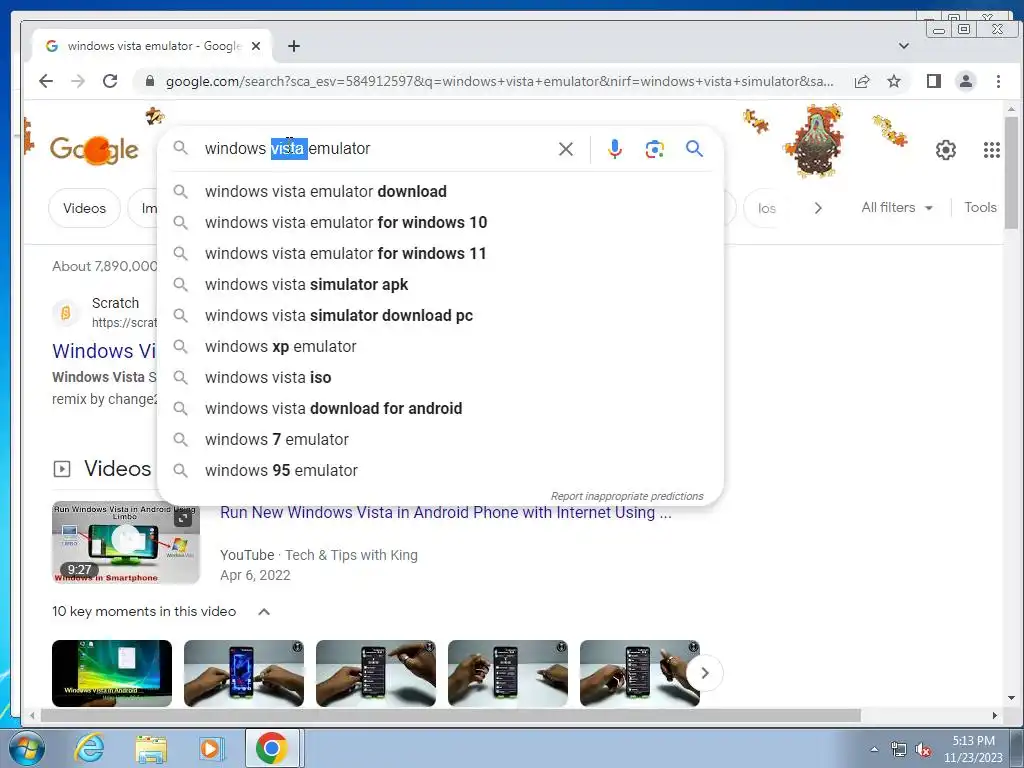Open first key moment Windows Vista thumbnail

click(x=112, y=673)
